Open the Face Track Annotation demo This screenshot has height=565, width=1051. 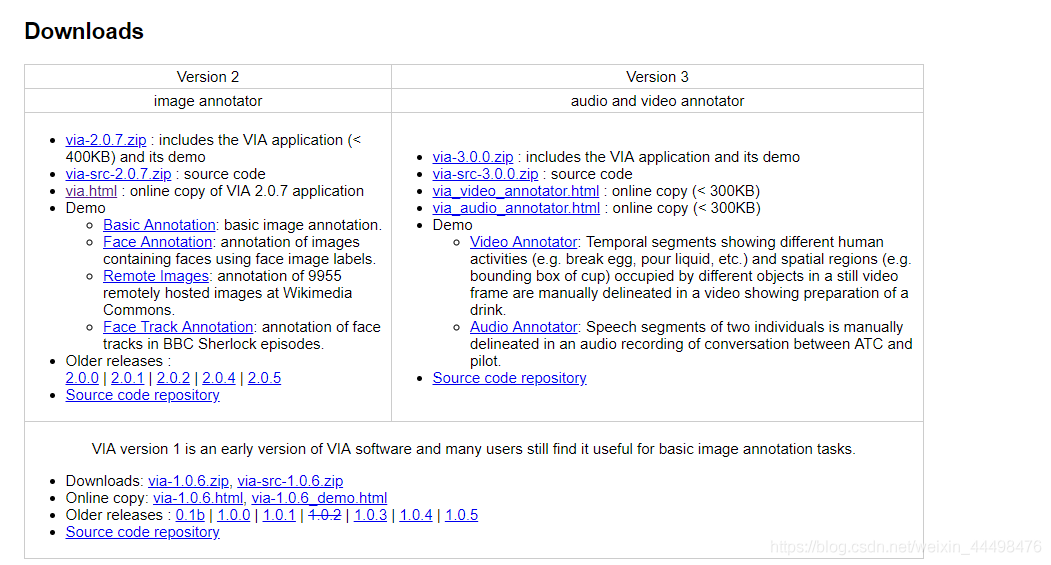point(178,327)
